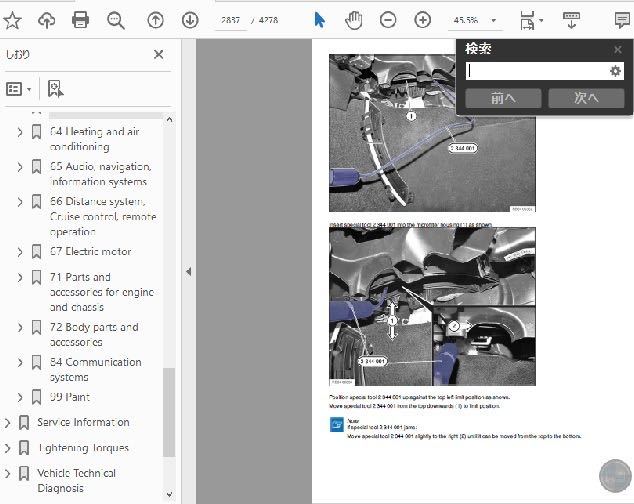Viewport: 634px width, 504px height.
Task: Collapse the navigation pane with side arrow
Action: point(188,271)
